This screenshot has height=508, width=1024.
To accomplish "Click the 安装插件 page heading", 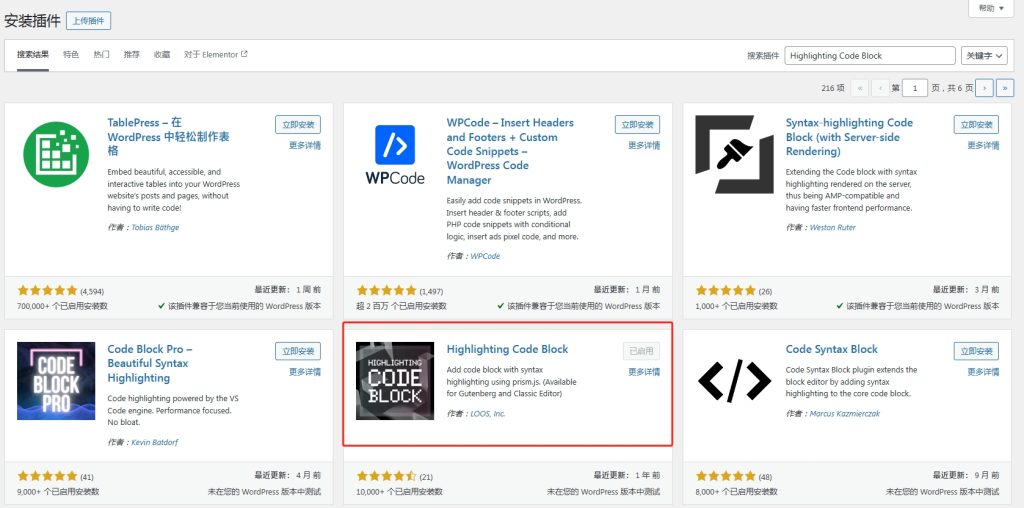I will 32,21.
